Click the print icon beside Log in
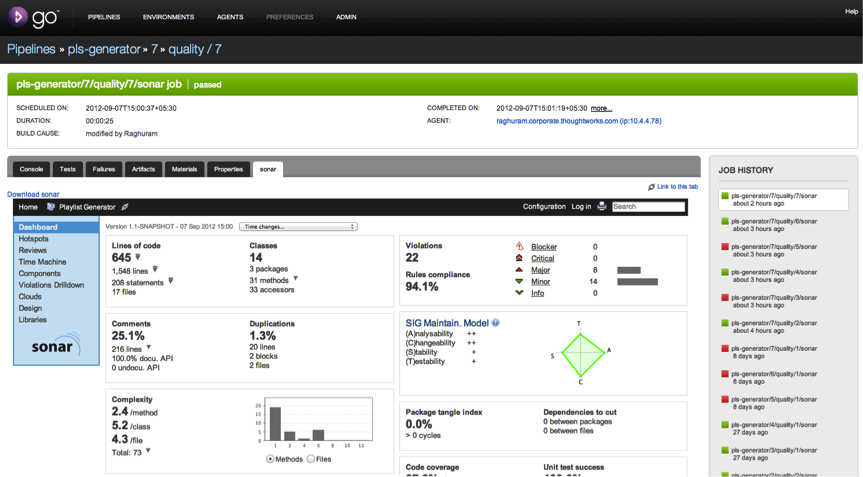This screenshot has width=863, height=477. pos(602,207)
